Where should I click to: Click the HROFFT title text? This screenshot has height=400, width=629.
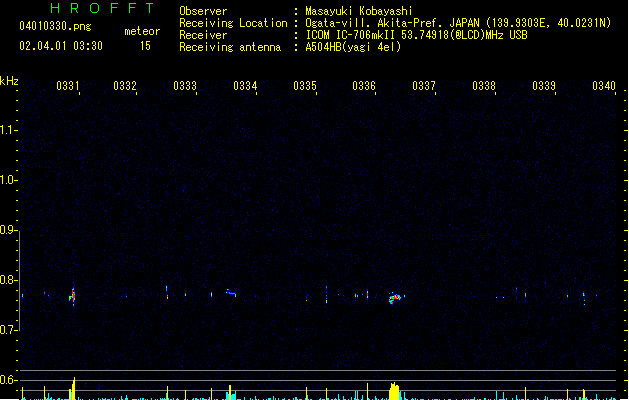[x=102, y=8]
